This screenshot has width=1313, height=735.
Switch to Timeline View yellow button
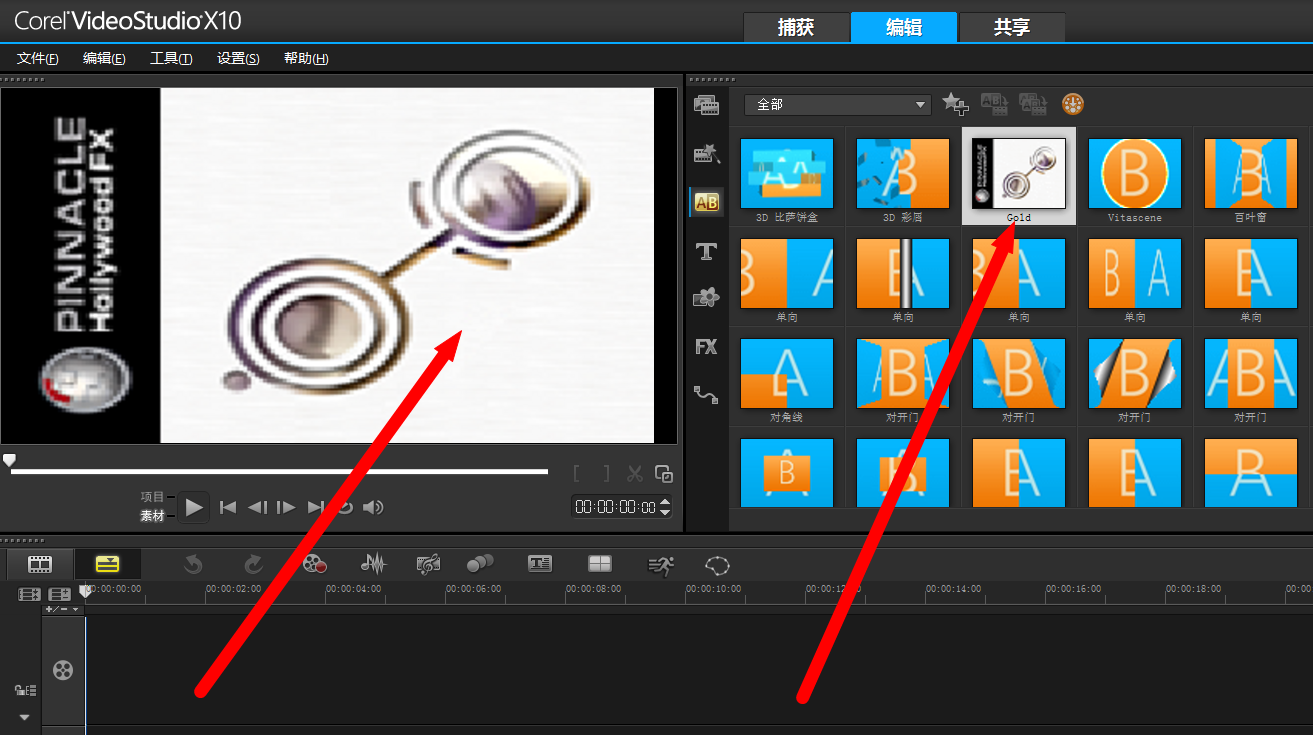click(107, 564)
